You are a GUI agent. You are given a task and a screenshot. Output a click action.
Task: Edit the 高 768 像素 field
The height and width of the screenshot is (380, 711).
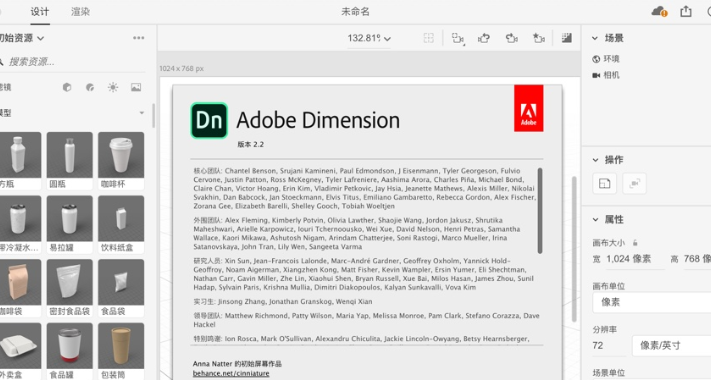click(x=697, y=259)
